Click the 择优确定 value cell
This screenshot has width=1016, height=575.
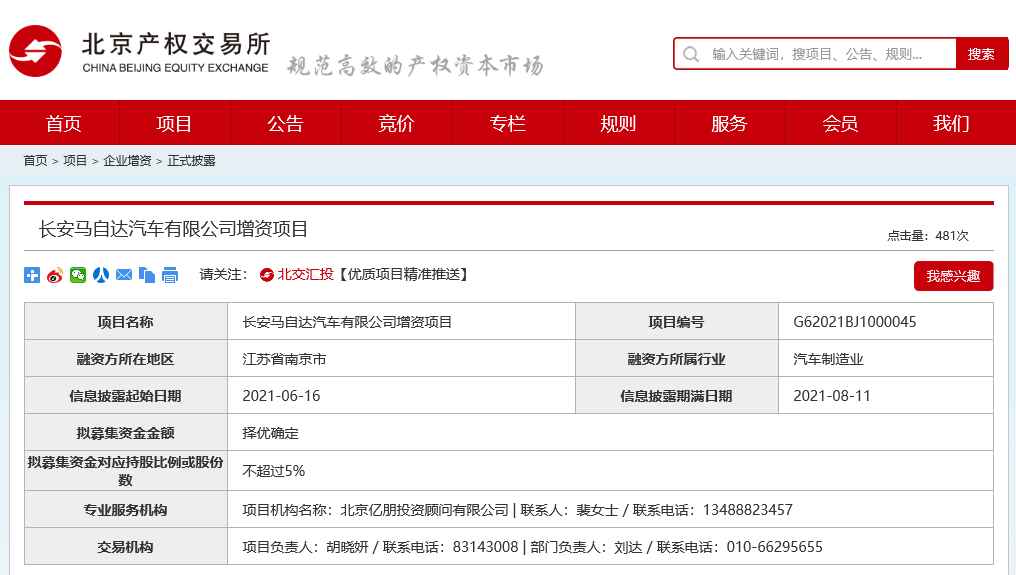point(610,432)
